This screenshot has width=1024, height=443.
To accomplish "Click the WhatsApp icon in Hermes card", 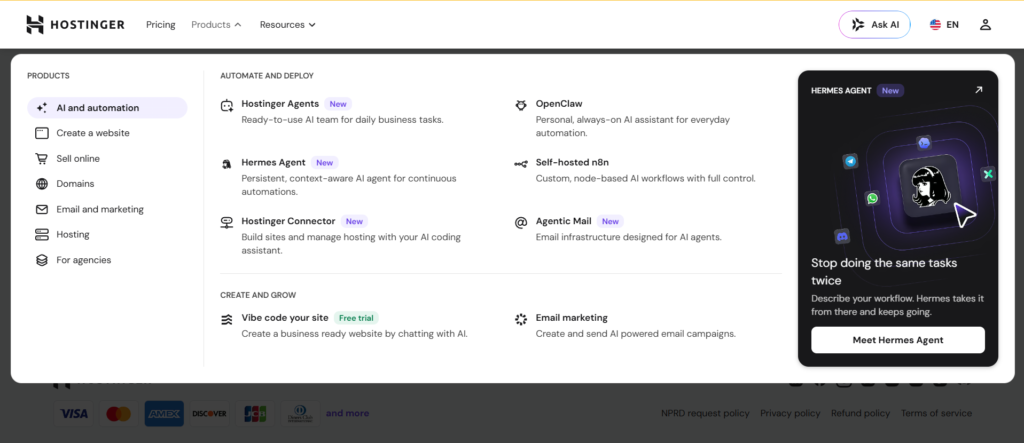I will click(872, 199).
